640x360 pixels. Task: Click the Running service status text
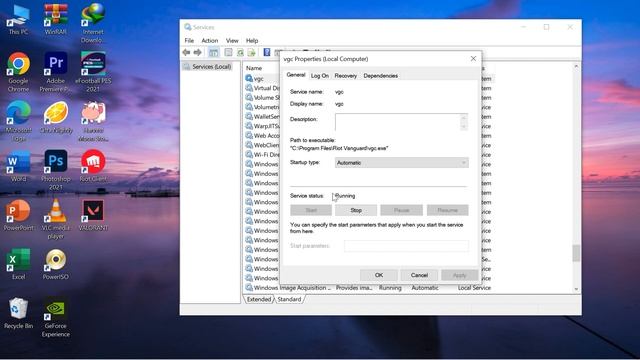pos(345,196)
